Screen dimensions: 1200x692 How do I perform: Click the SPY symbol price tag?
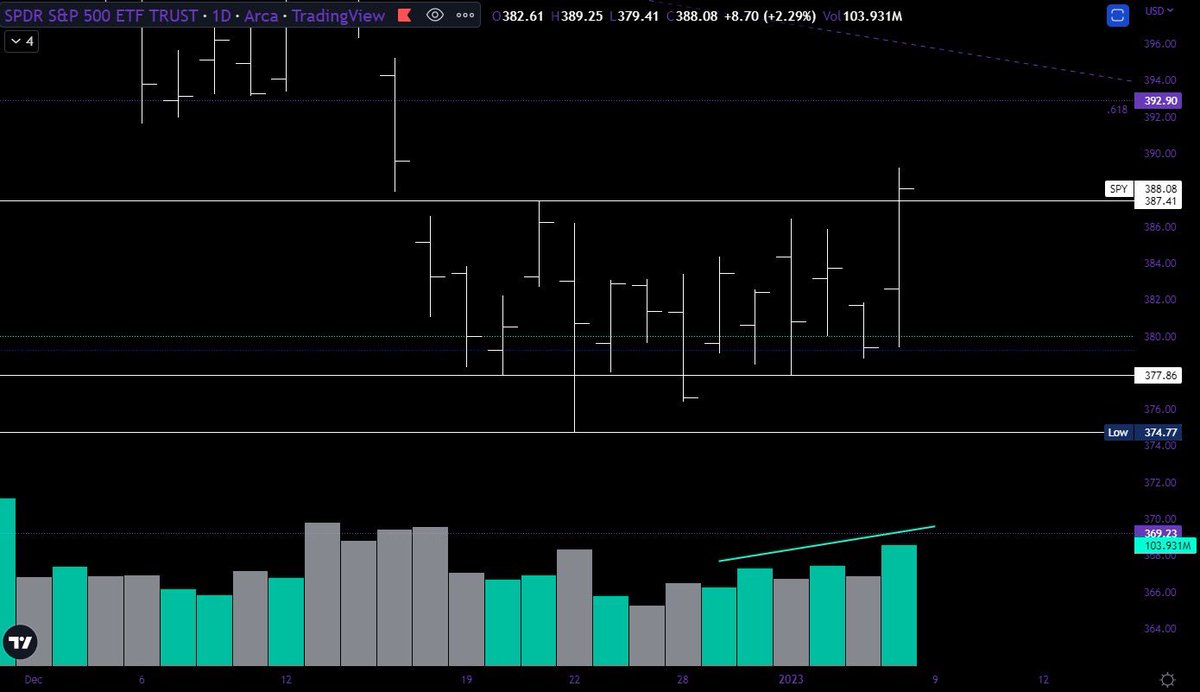click(x=1118, y=188)
